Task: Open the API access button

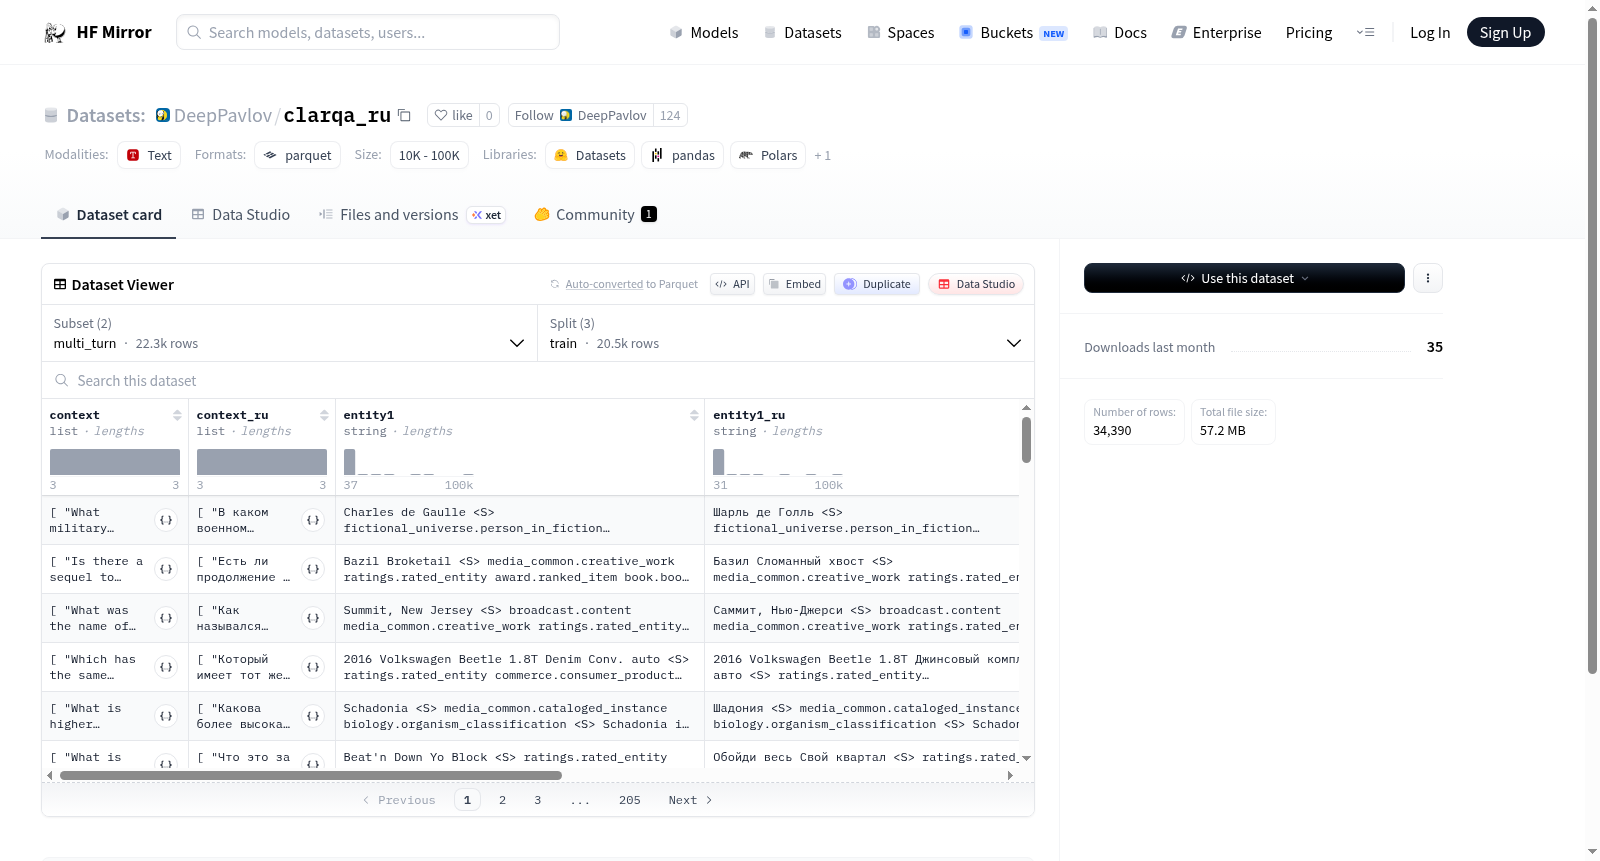Action: [732, 284]
